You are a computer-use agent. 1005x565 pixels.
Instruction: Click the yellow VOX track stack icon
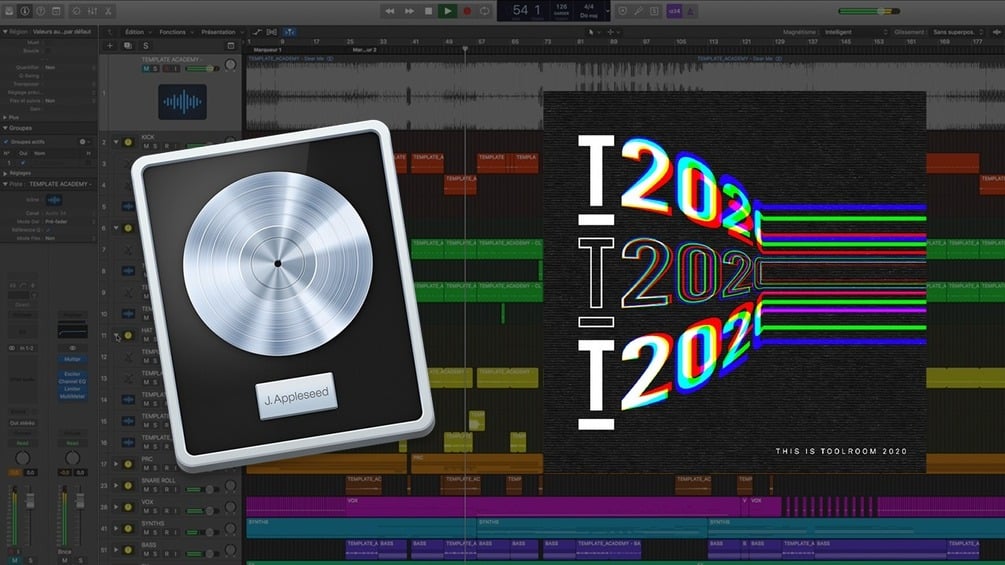coord(128,507)
